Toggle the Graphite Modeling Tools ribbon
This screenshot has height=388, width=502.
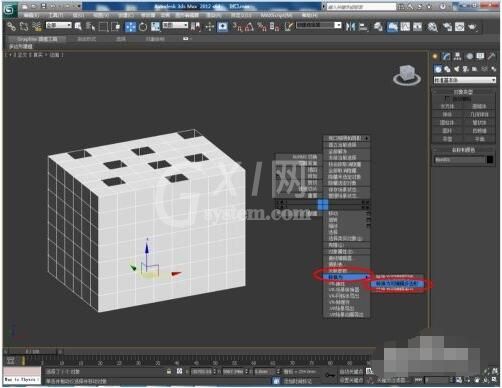pyautogui.click(x=392, y=27)
